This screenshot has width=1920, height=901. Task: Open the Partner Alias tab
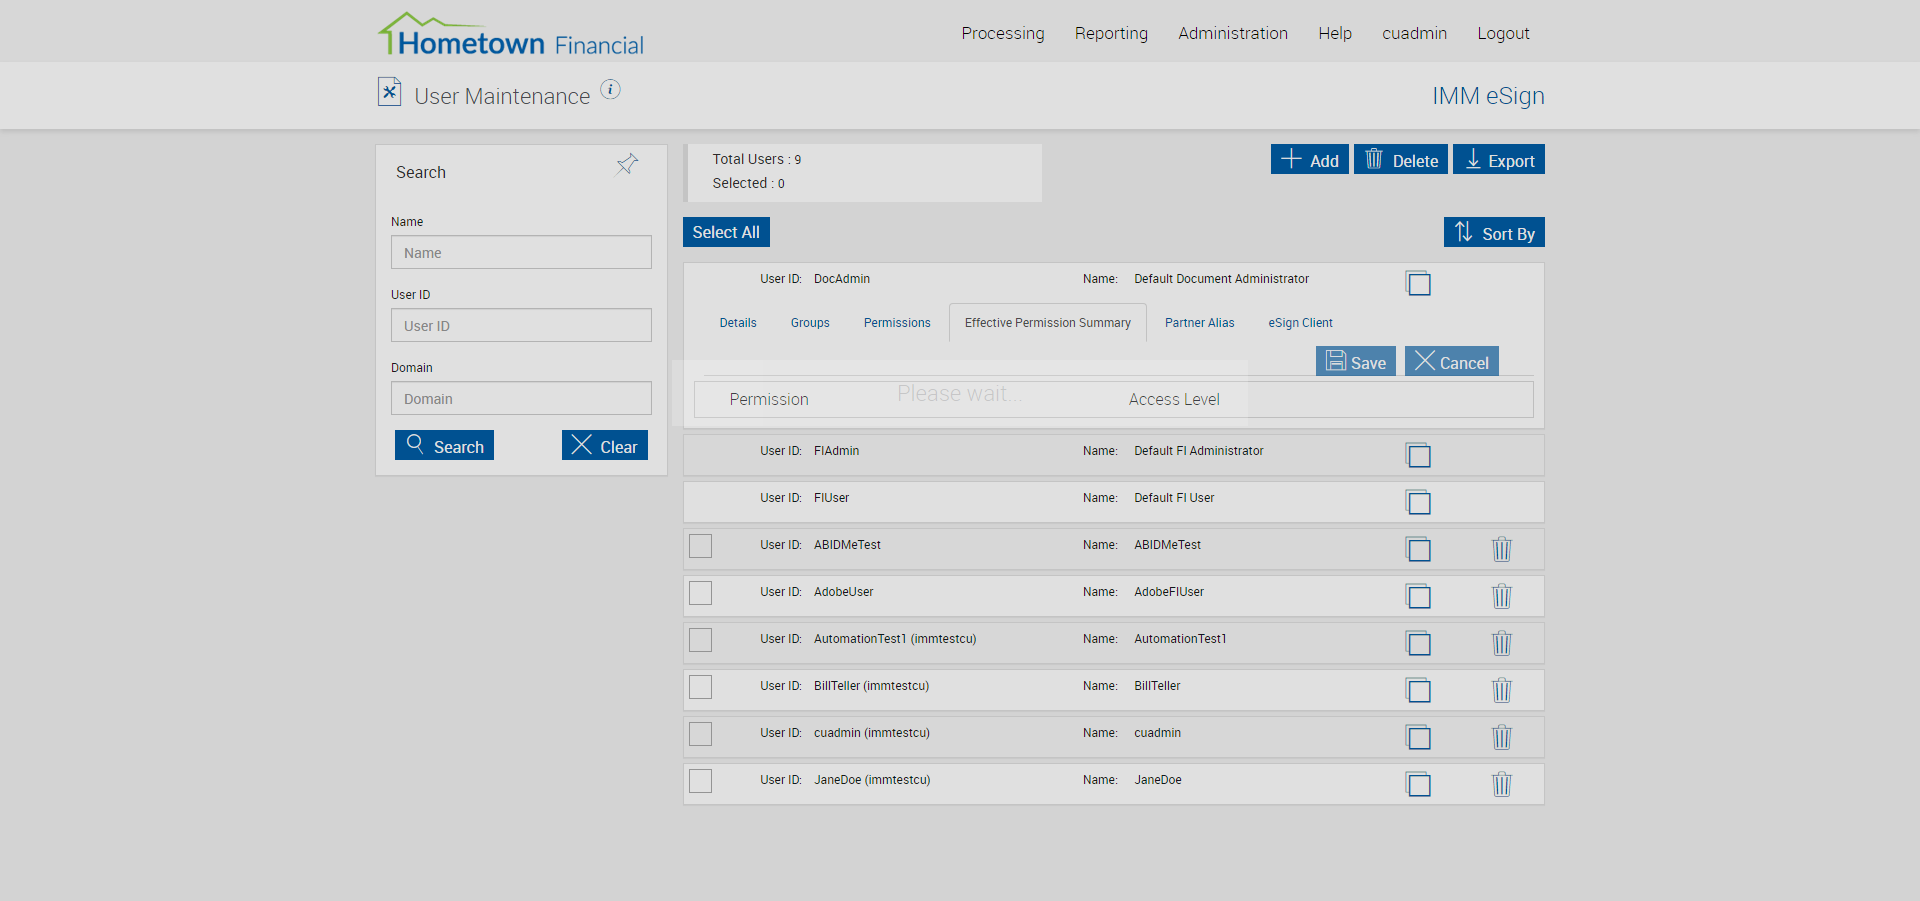1200,323
